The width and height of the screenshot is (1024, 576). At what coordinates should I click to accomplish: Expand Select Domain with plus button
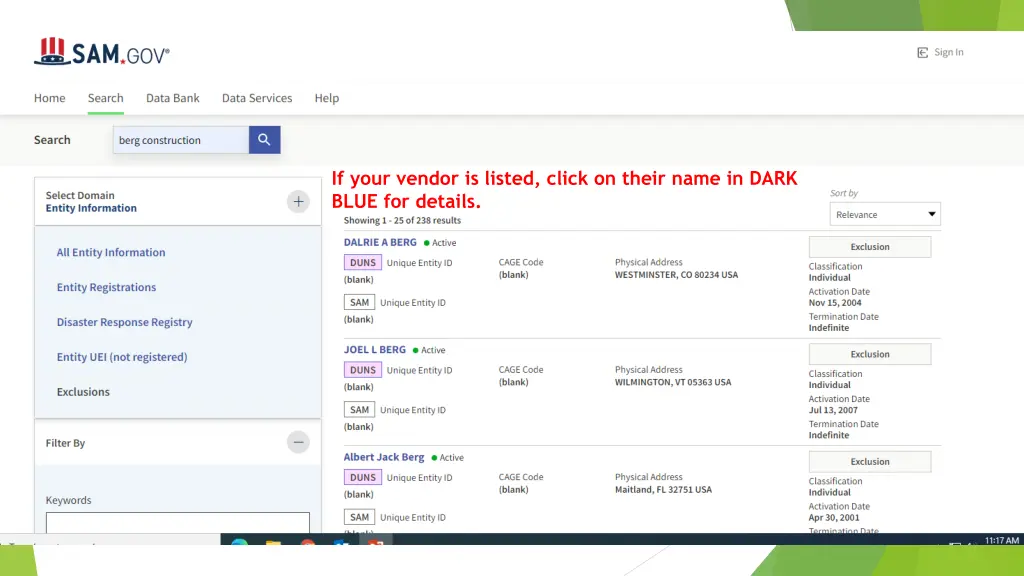coord(298,202)
